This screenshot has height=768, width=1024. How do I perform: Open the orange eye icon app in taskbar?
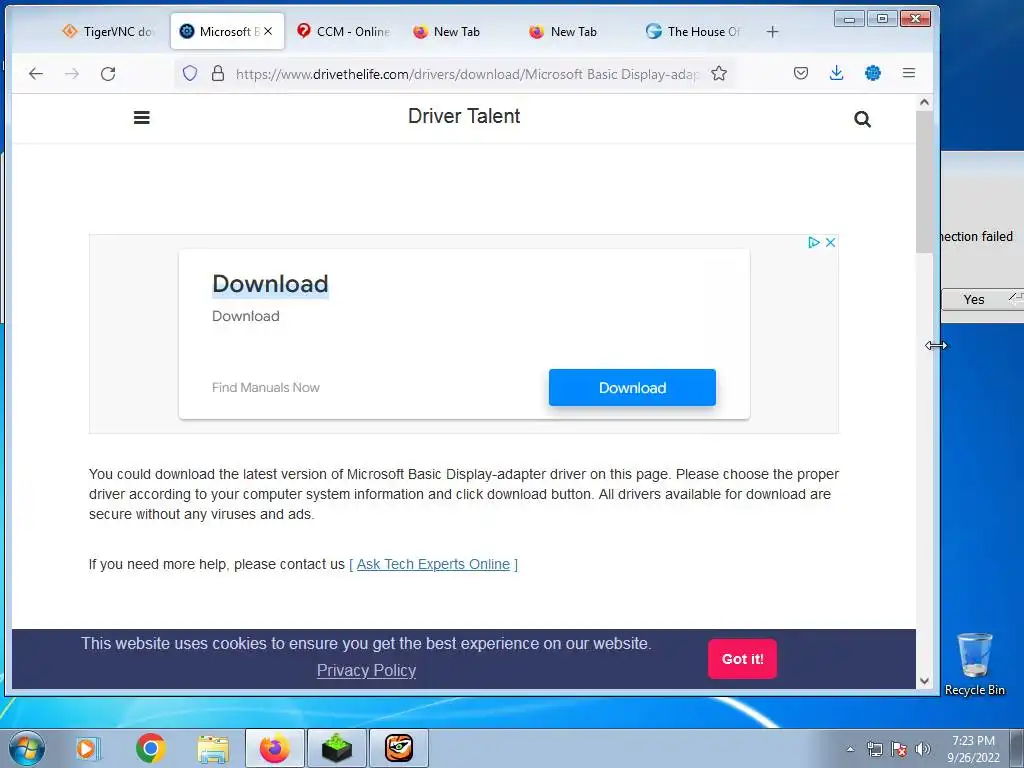pyautogui.click(x=399, y=748)
